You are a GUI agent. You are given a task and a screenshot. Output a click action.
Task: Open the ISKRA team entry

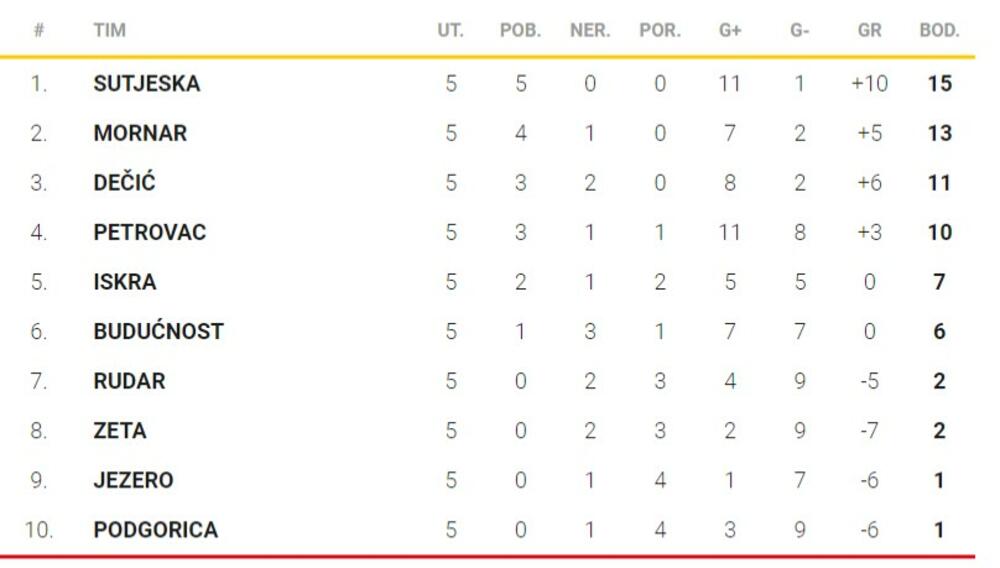[125, 282]
